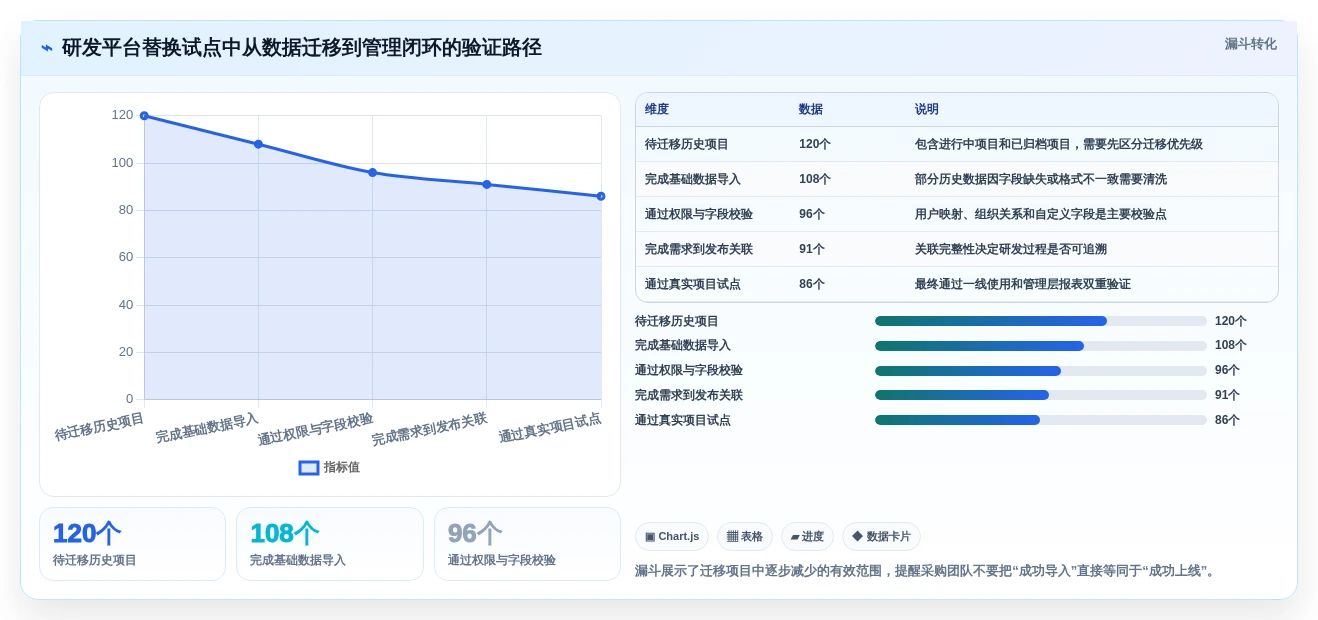Select table cell 完成基础数据导入
Image resolution: width=1318 pixels, height=620 pixels.
click(693, 179)
